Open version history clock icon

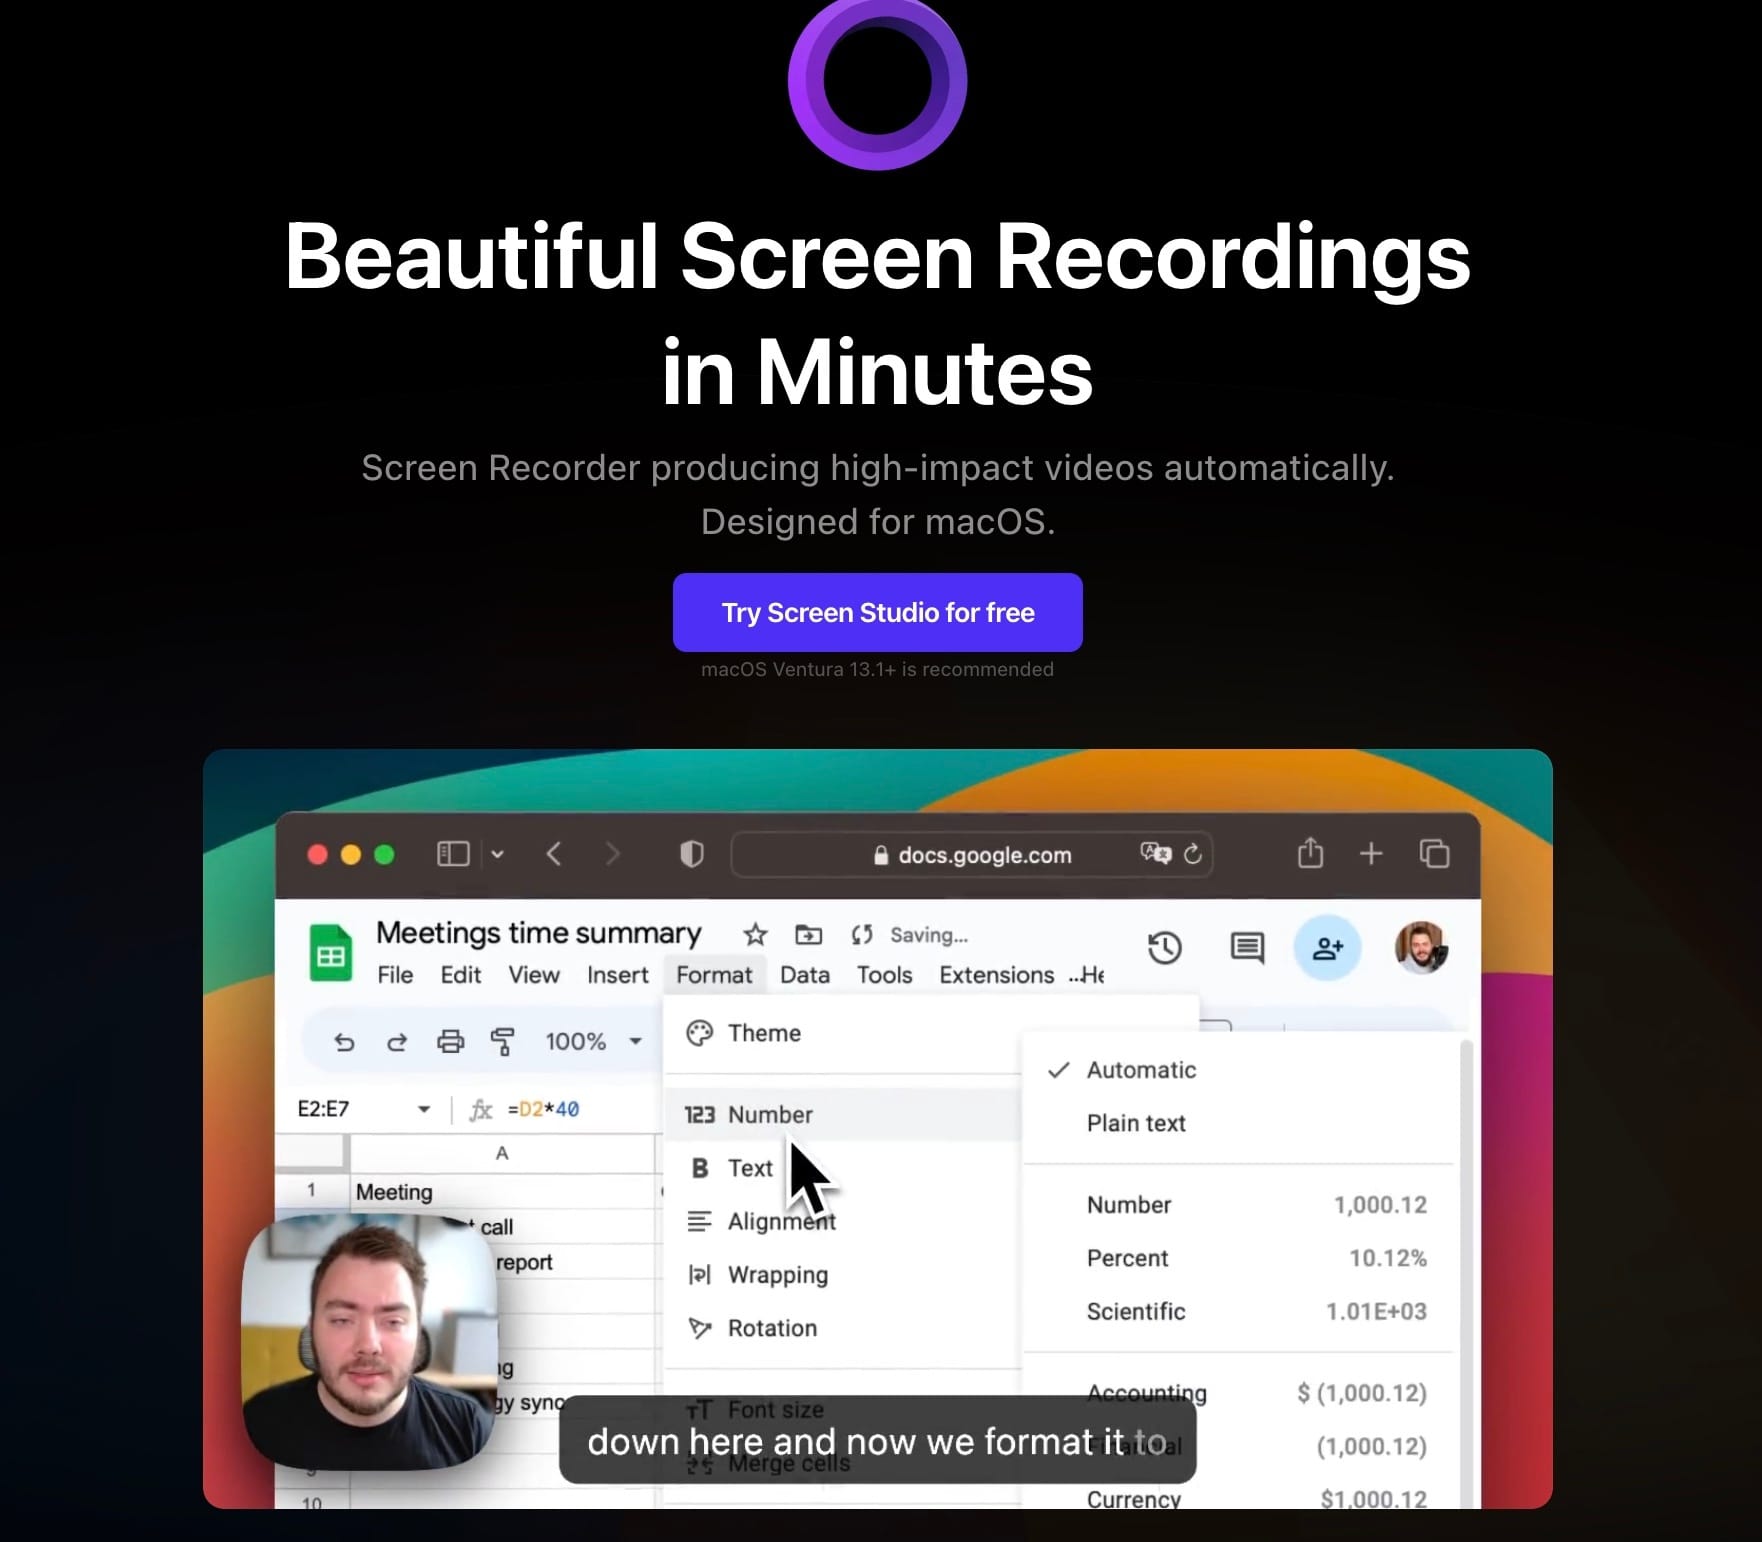(x=1165, y=947)
